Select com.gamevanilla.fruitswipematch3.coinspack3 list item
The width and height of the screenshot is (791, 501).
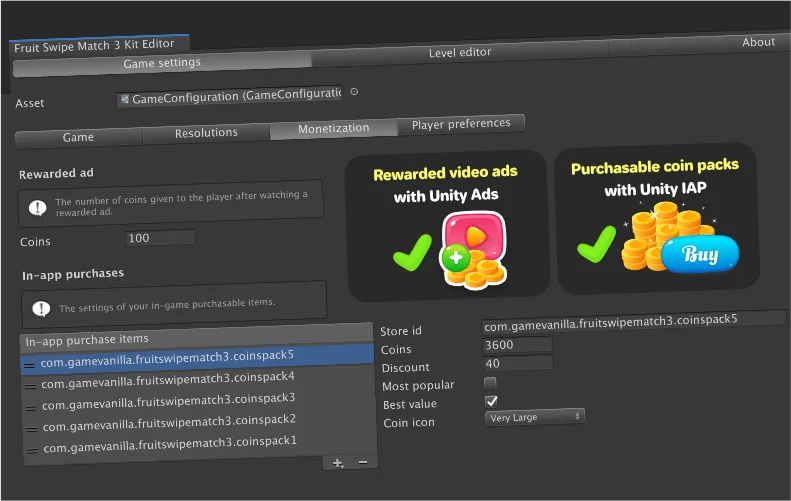tap(199, 402)
